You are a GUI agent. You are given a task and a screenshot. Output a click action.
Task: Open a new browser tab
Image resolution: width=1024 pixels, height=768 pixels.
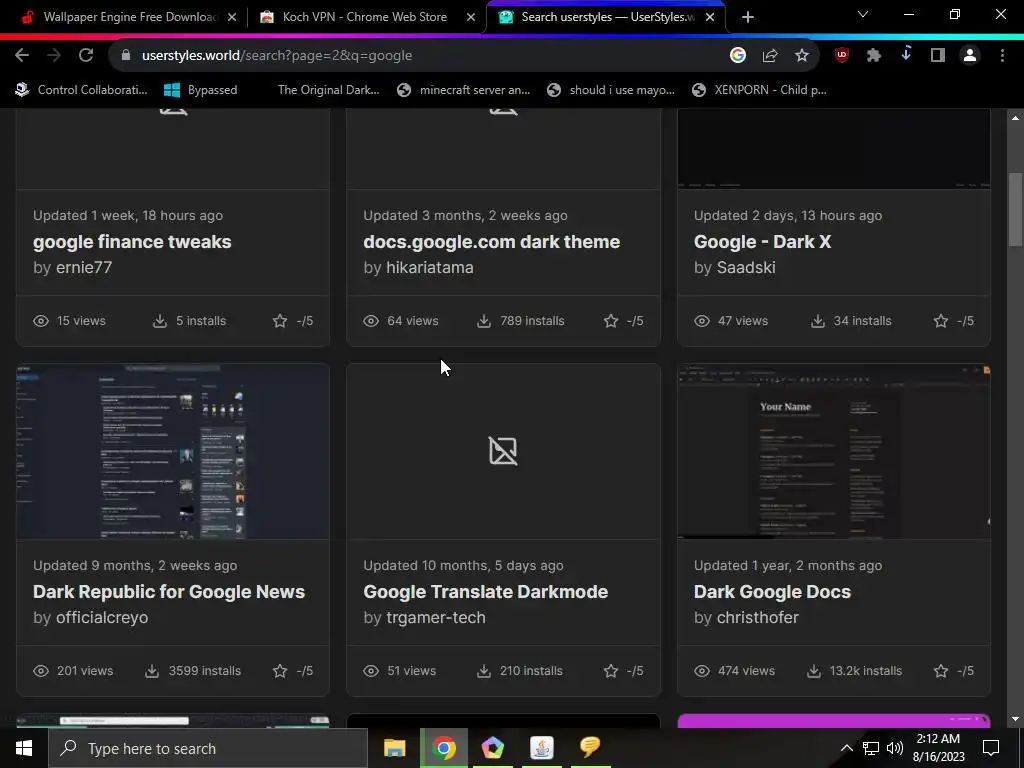click(748, 17)
